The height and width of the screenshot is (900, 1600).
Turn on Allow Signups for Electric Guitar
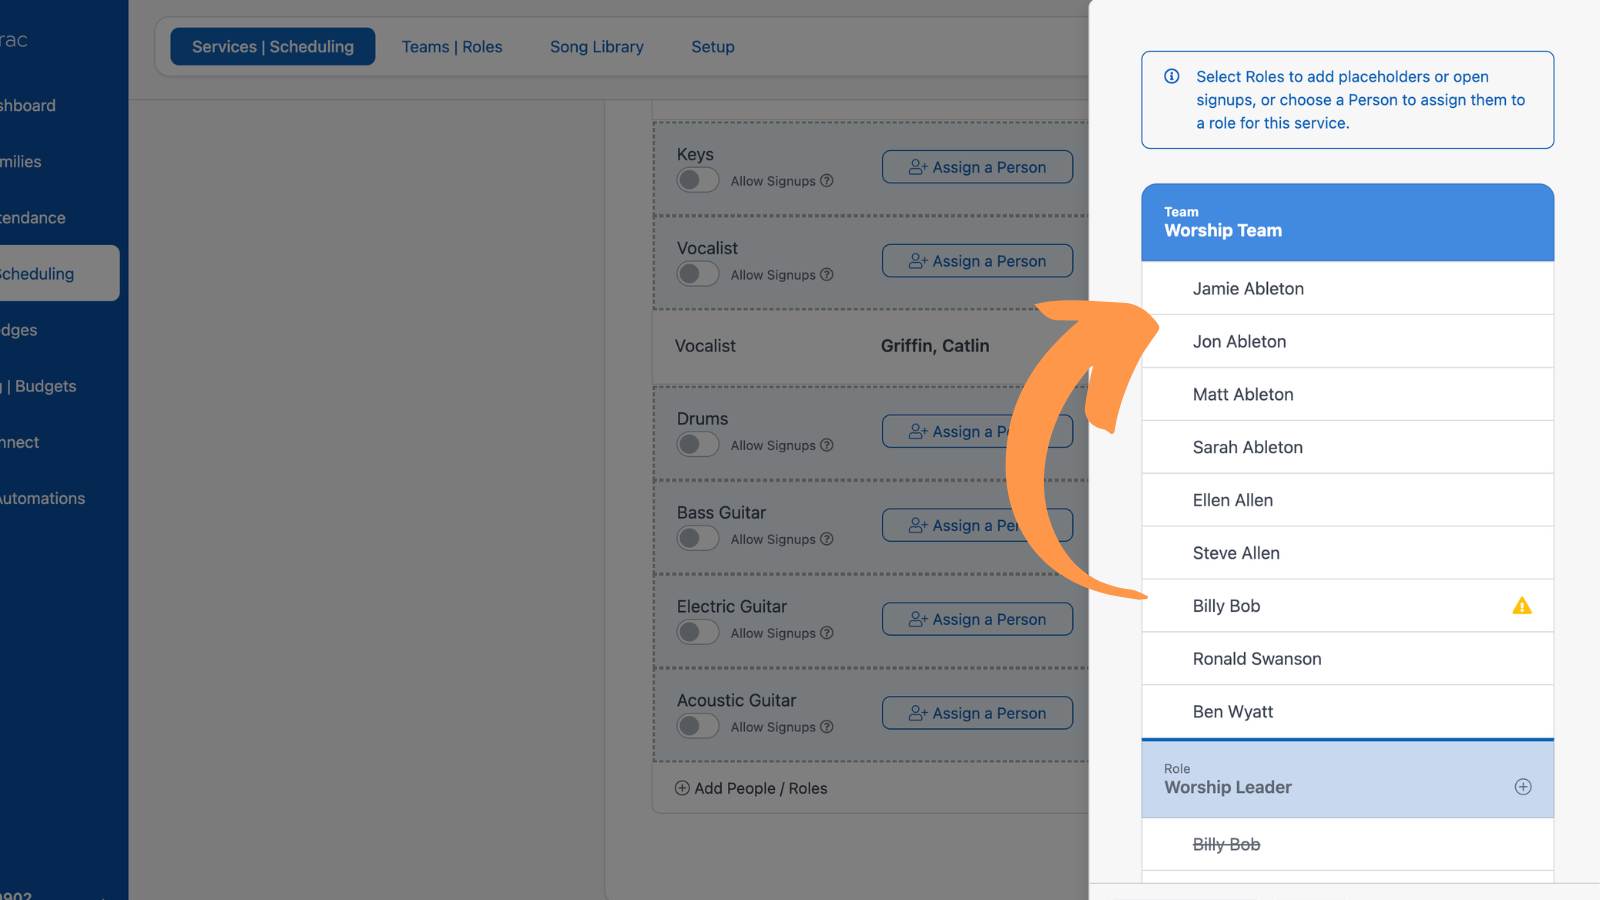coord(698,632)
